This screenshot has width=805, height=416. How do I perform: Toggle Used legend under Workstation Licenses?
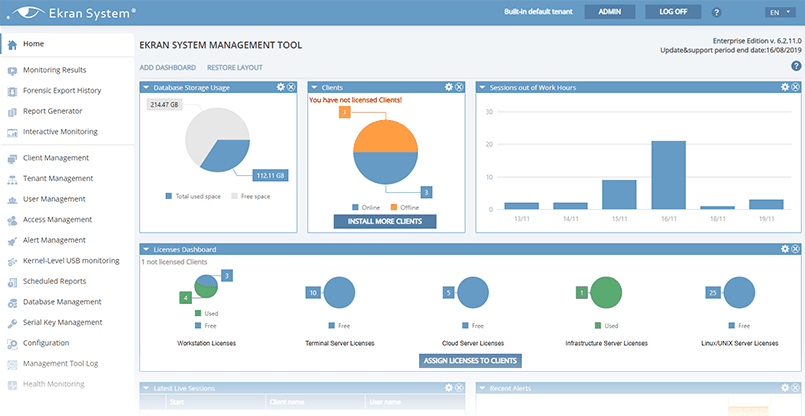pyautogui.click(x=206, y=313)
